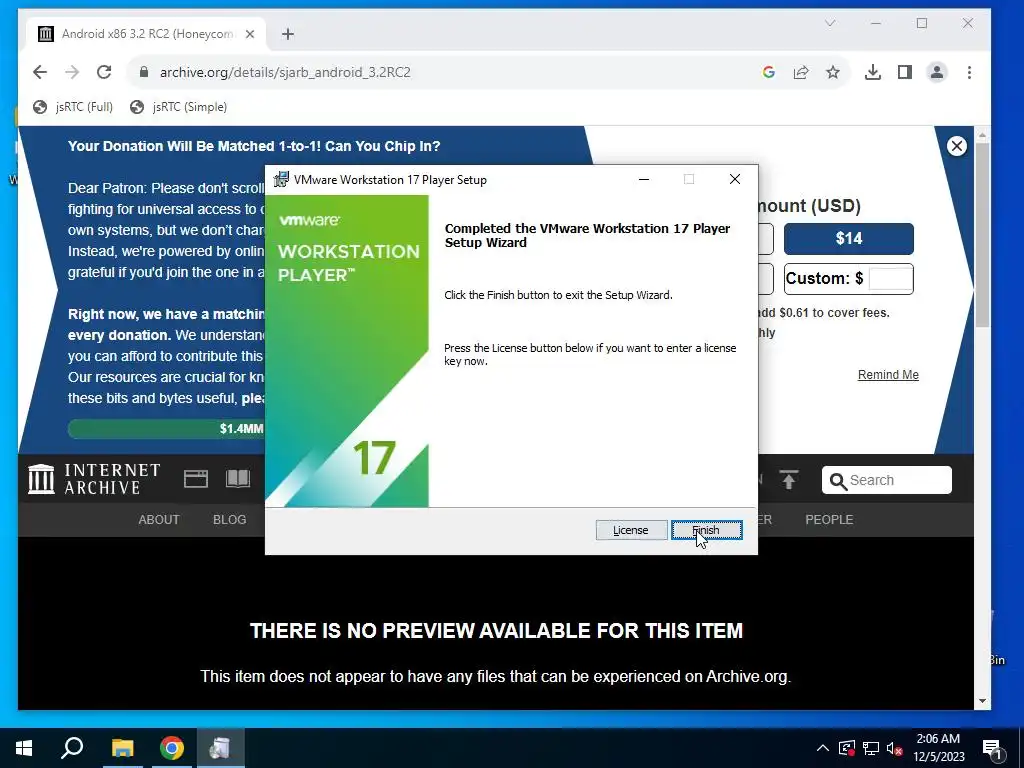1024x768 pixels.
Task: Open ABOUT in Archive menu
Action: (x=159, y=520)
